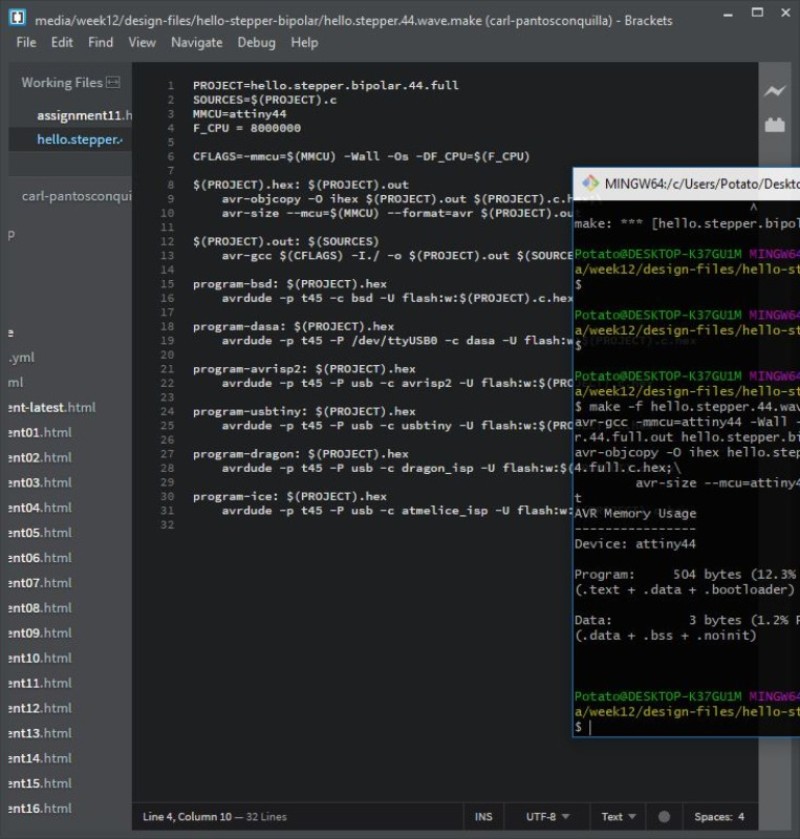Minimize the Brackets window
The image size is (800, 839).
(728, 14)
